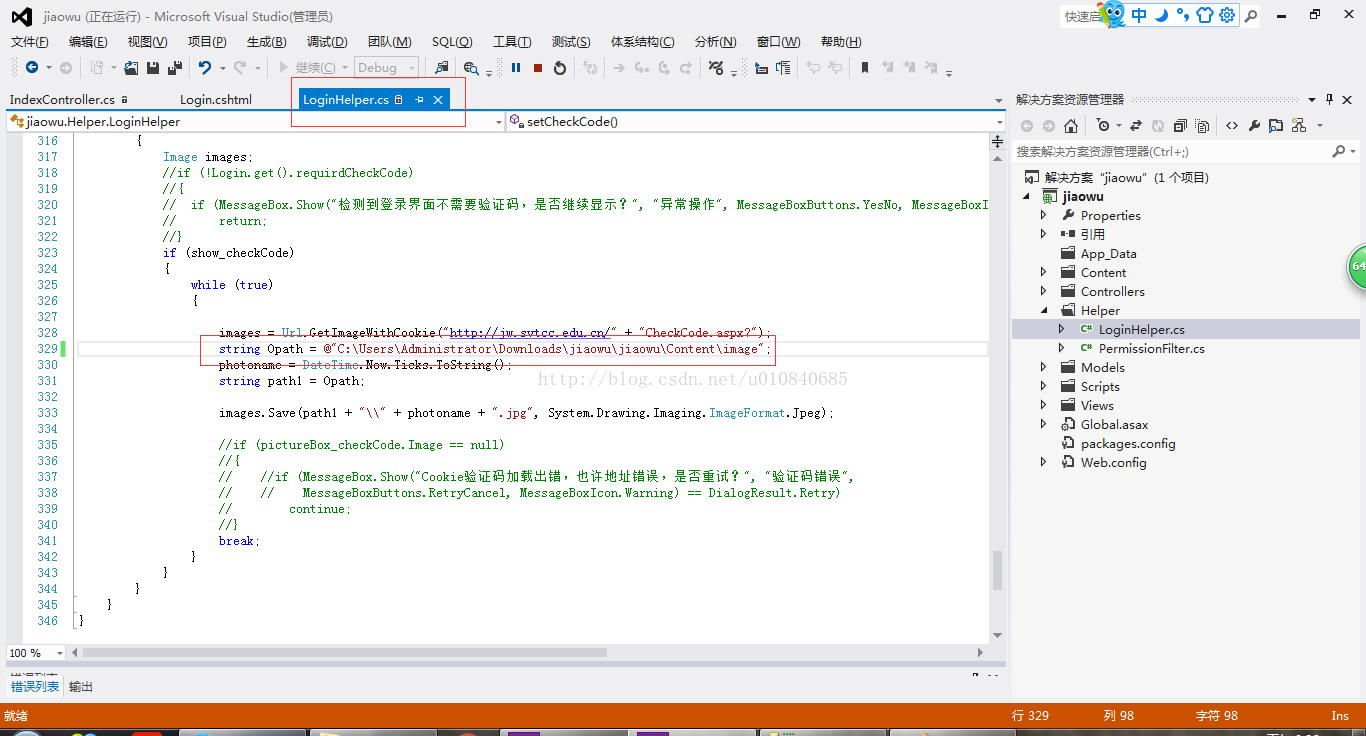This screenshot has height=736, width=1366.
Task: Click Pending Changes Filter clock icon
Action: (1103, 126)
